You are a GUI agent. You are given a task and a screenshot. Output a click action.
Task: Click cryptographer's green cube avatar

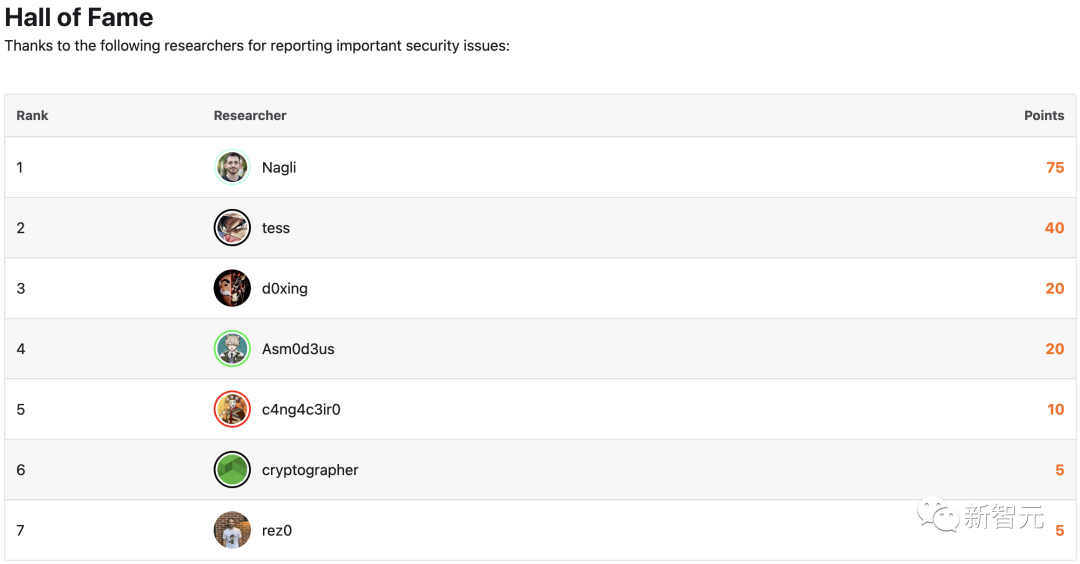tap(232, 470)
